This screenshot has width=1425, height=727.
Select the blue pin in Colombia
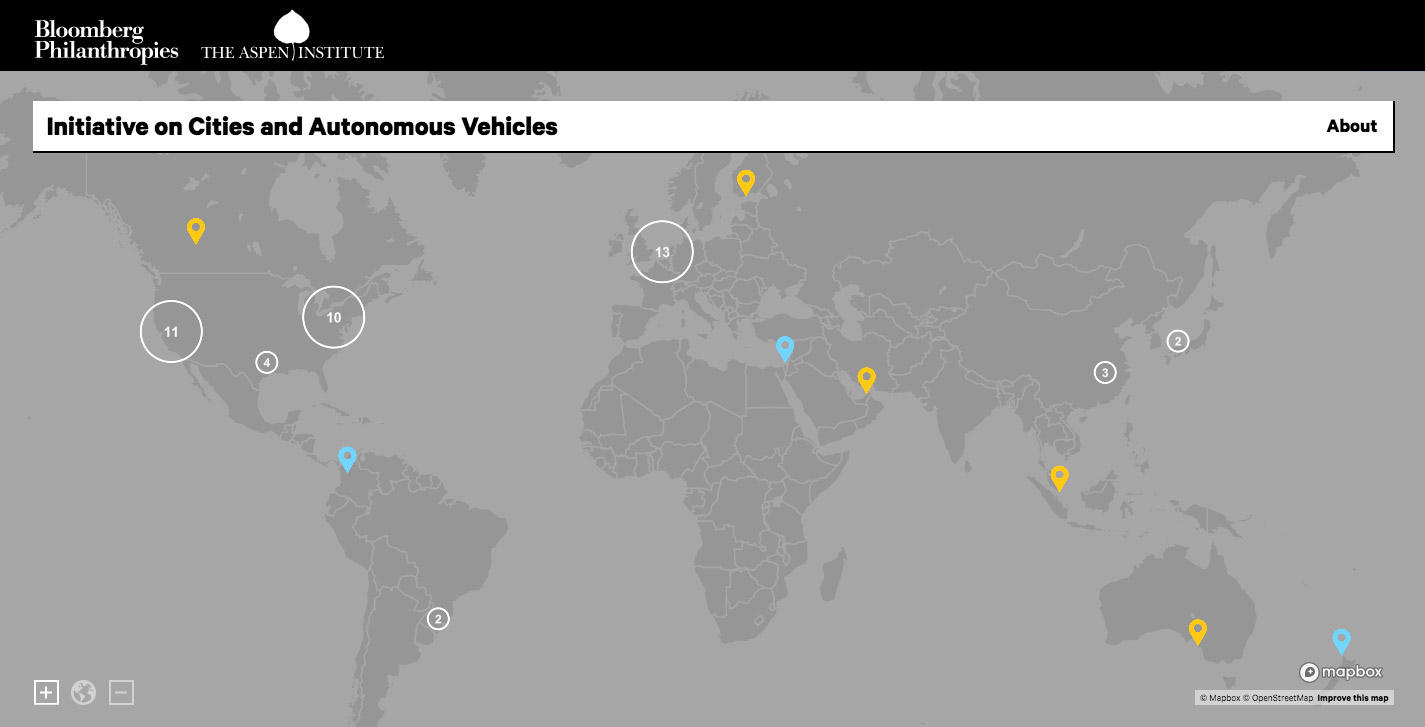(x=347, y=458)
